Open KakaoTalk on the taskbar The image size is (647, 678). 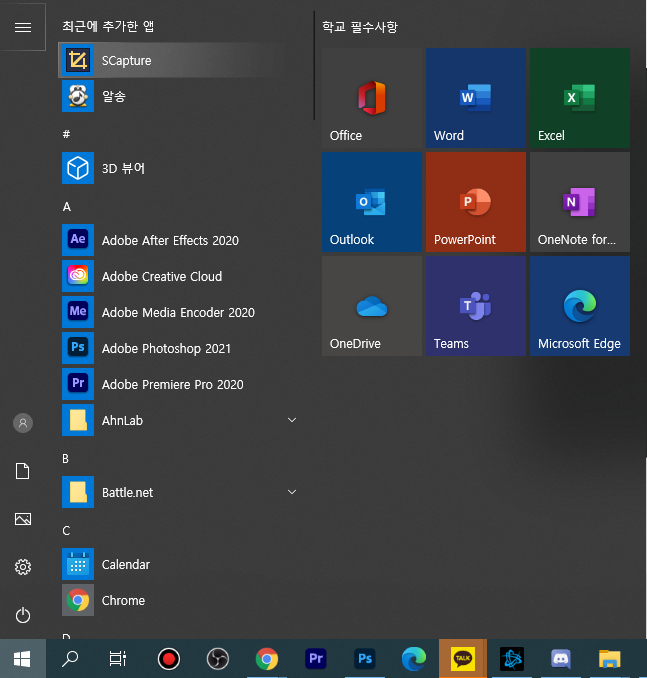coord(463,659)
